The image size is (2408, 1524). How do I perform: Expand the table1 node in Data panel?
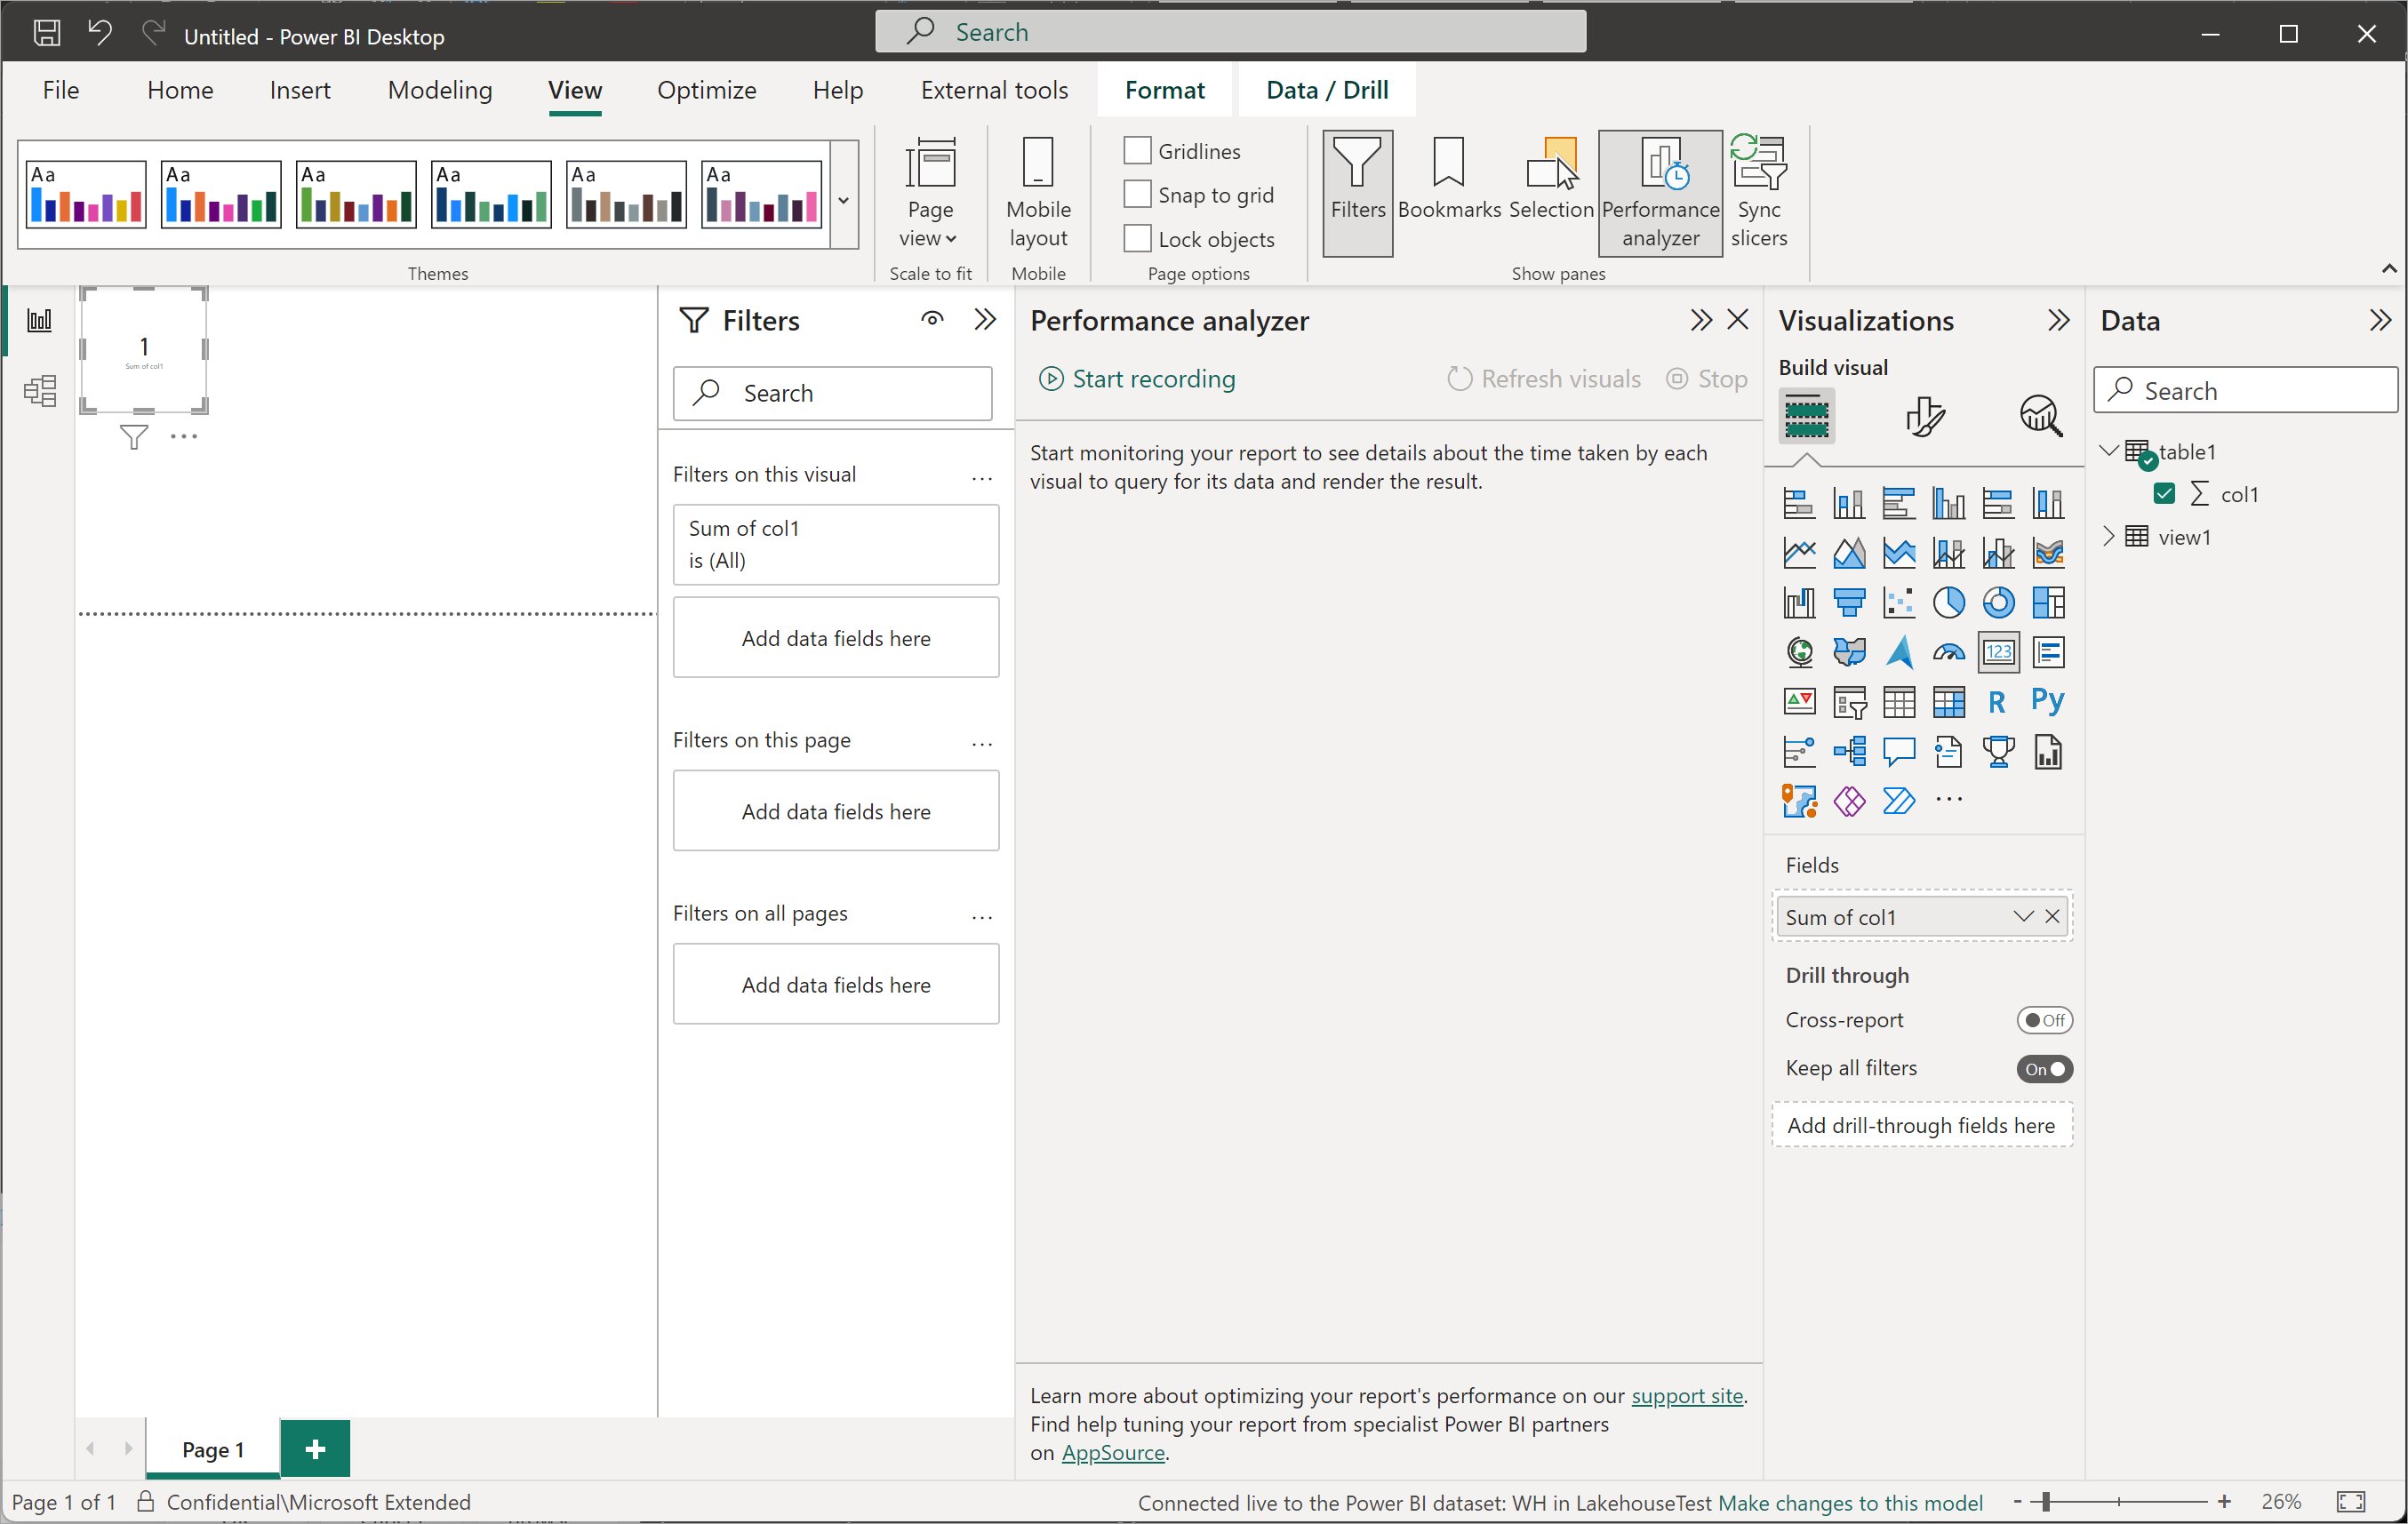(2109, 451)
